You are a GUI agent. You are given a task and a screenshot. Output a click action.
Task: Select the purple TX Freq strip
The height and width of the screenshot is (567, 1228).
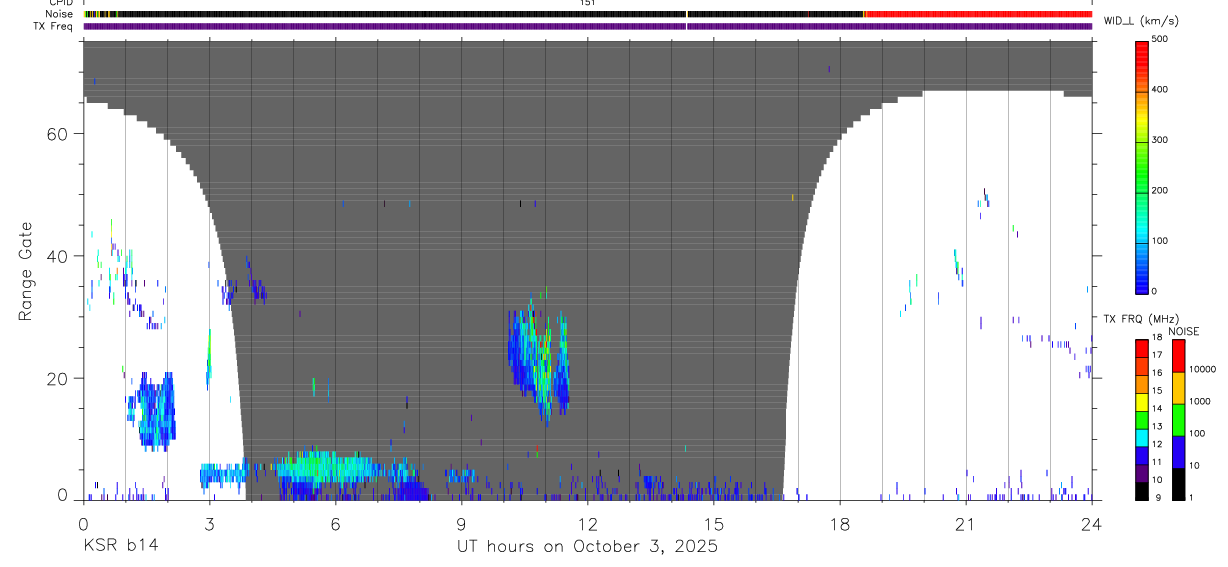[587, 26]
